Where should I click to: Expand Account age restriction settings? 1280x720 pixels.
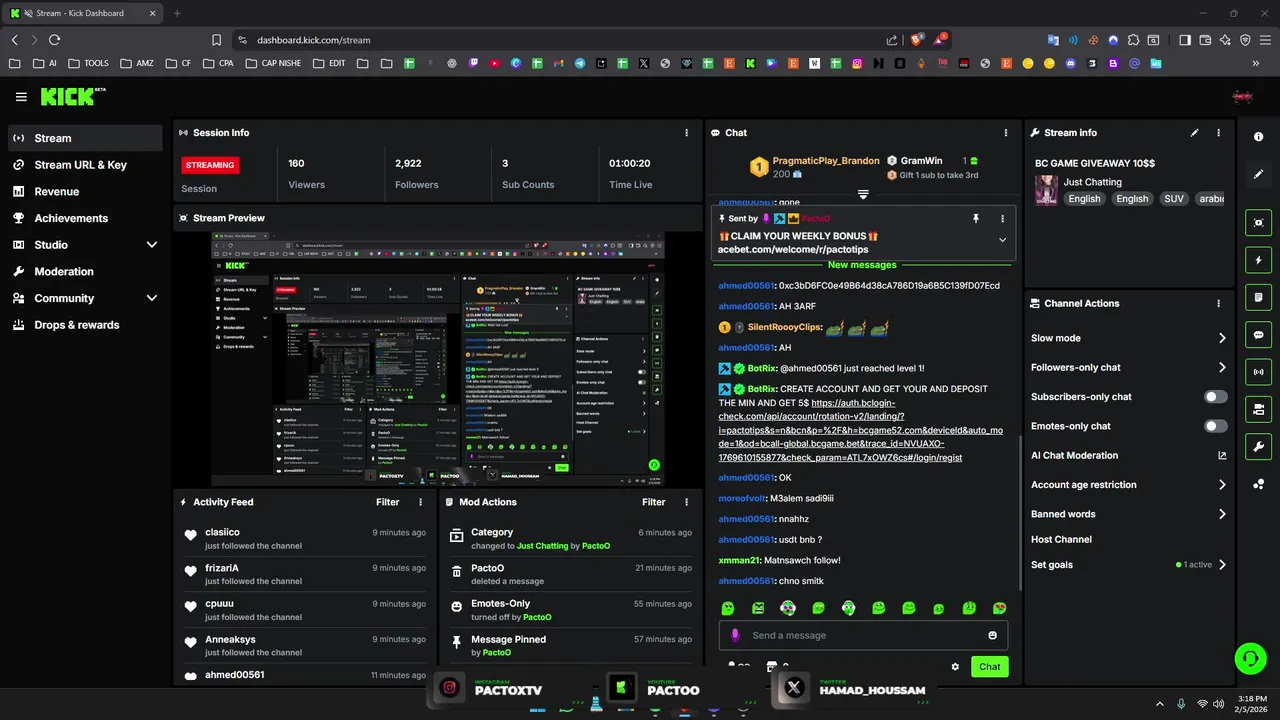click(1222, 485)
